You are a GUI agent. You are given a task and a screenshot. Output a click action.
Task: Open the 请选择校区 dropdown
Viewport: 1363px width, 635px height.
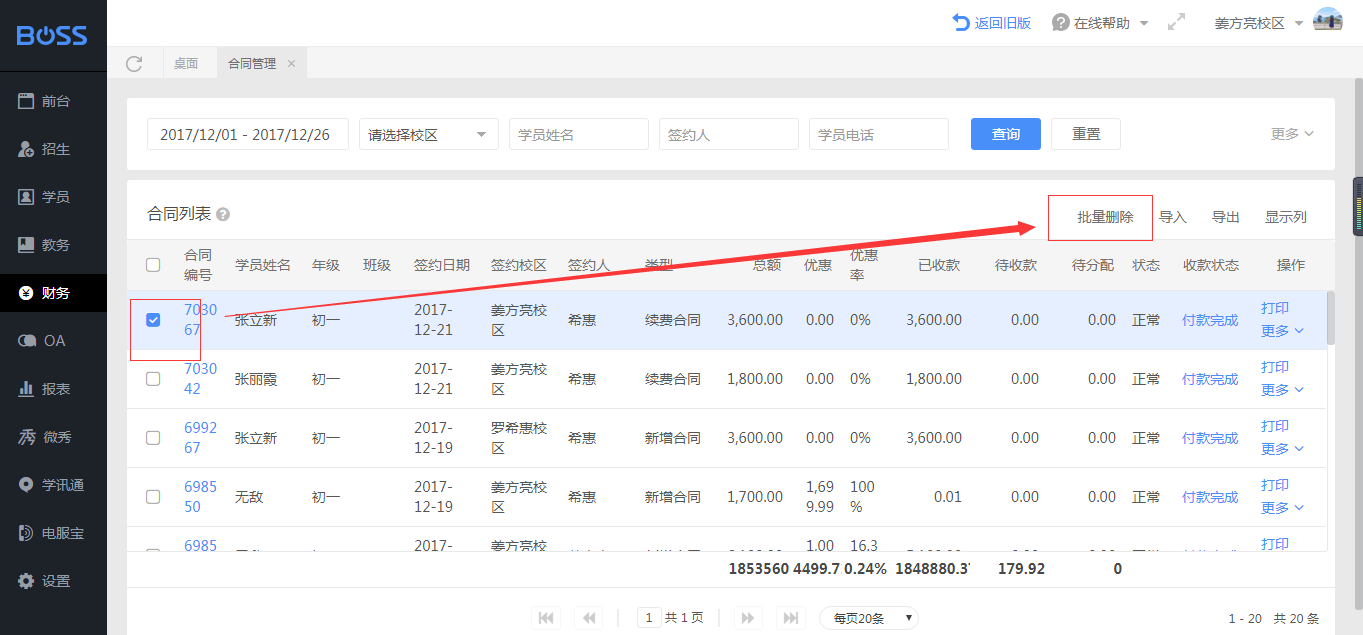(429, 134)
